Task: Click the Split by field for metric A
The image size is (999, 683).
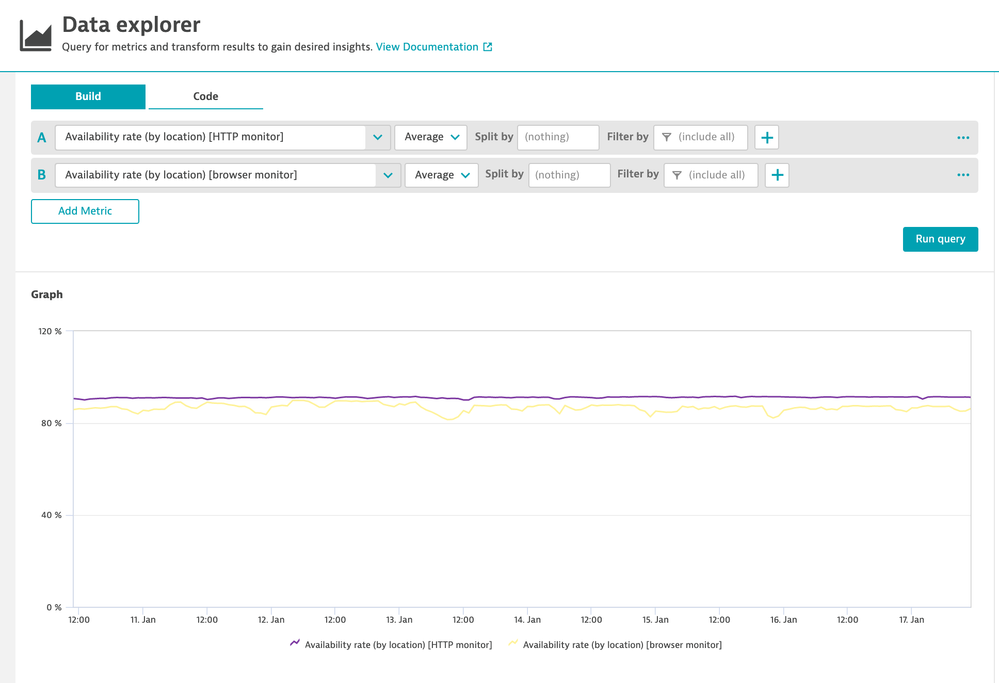Action: pyautogui.click(x=558, y=137)
